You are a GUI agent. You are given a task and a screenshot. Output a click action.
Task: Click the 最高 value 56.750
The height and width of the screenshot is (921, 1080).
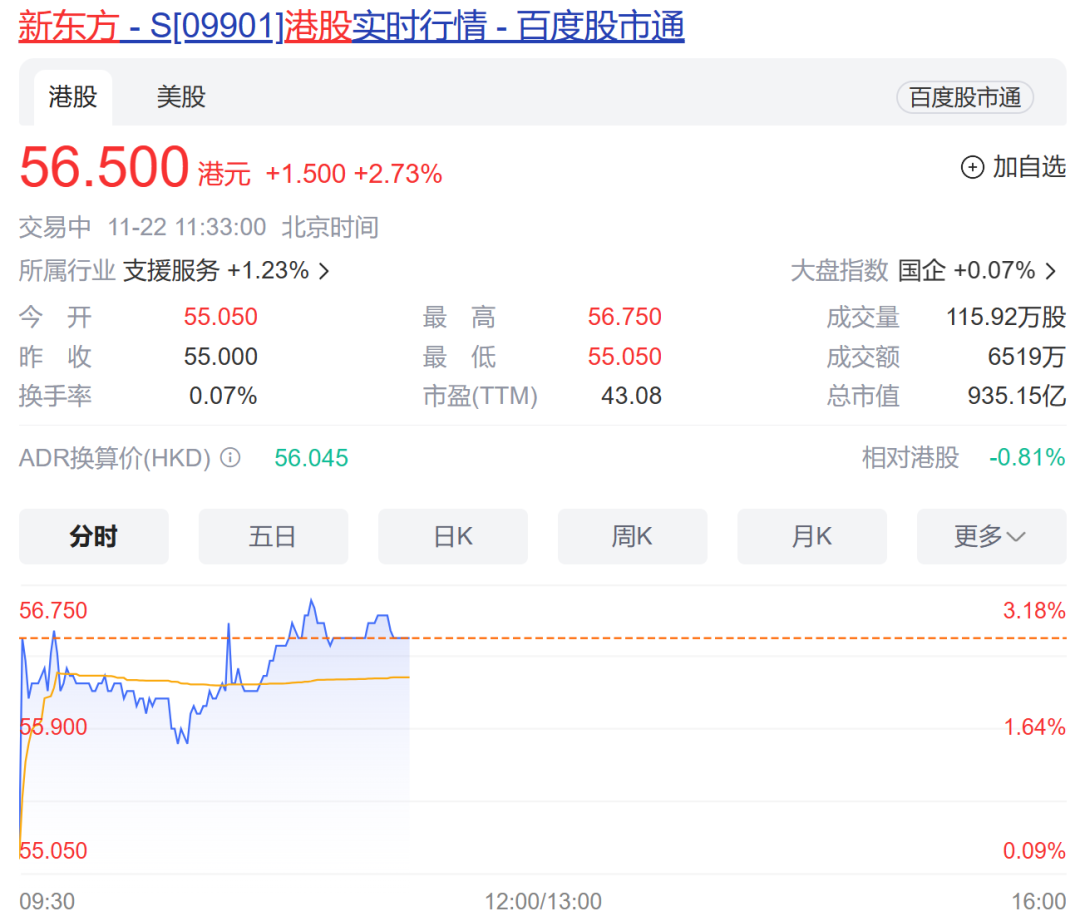625,317
